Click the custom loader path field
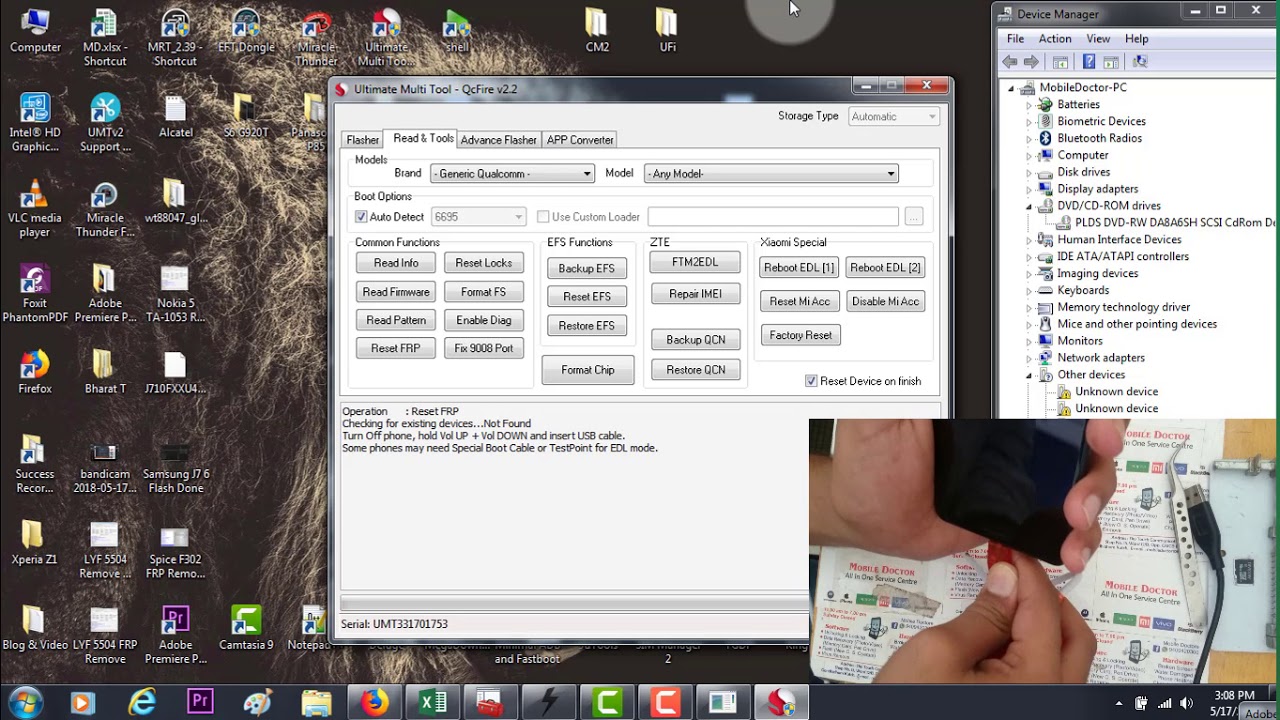Image resolution: width=1280 pixels, height=720 pixels. pyautogui.click(x=773, y=217)
